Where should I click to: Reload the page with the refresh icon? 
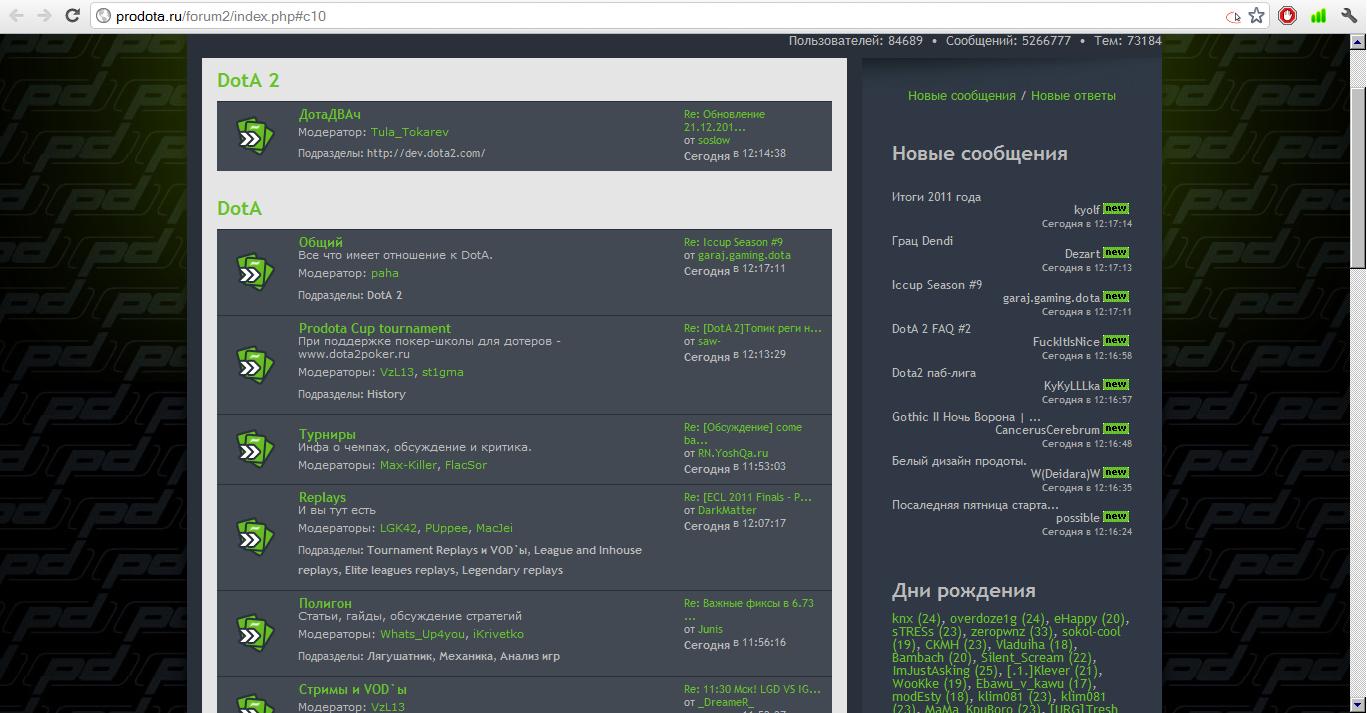pos(72,16)
